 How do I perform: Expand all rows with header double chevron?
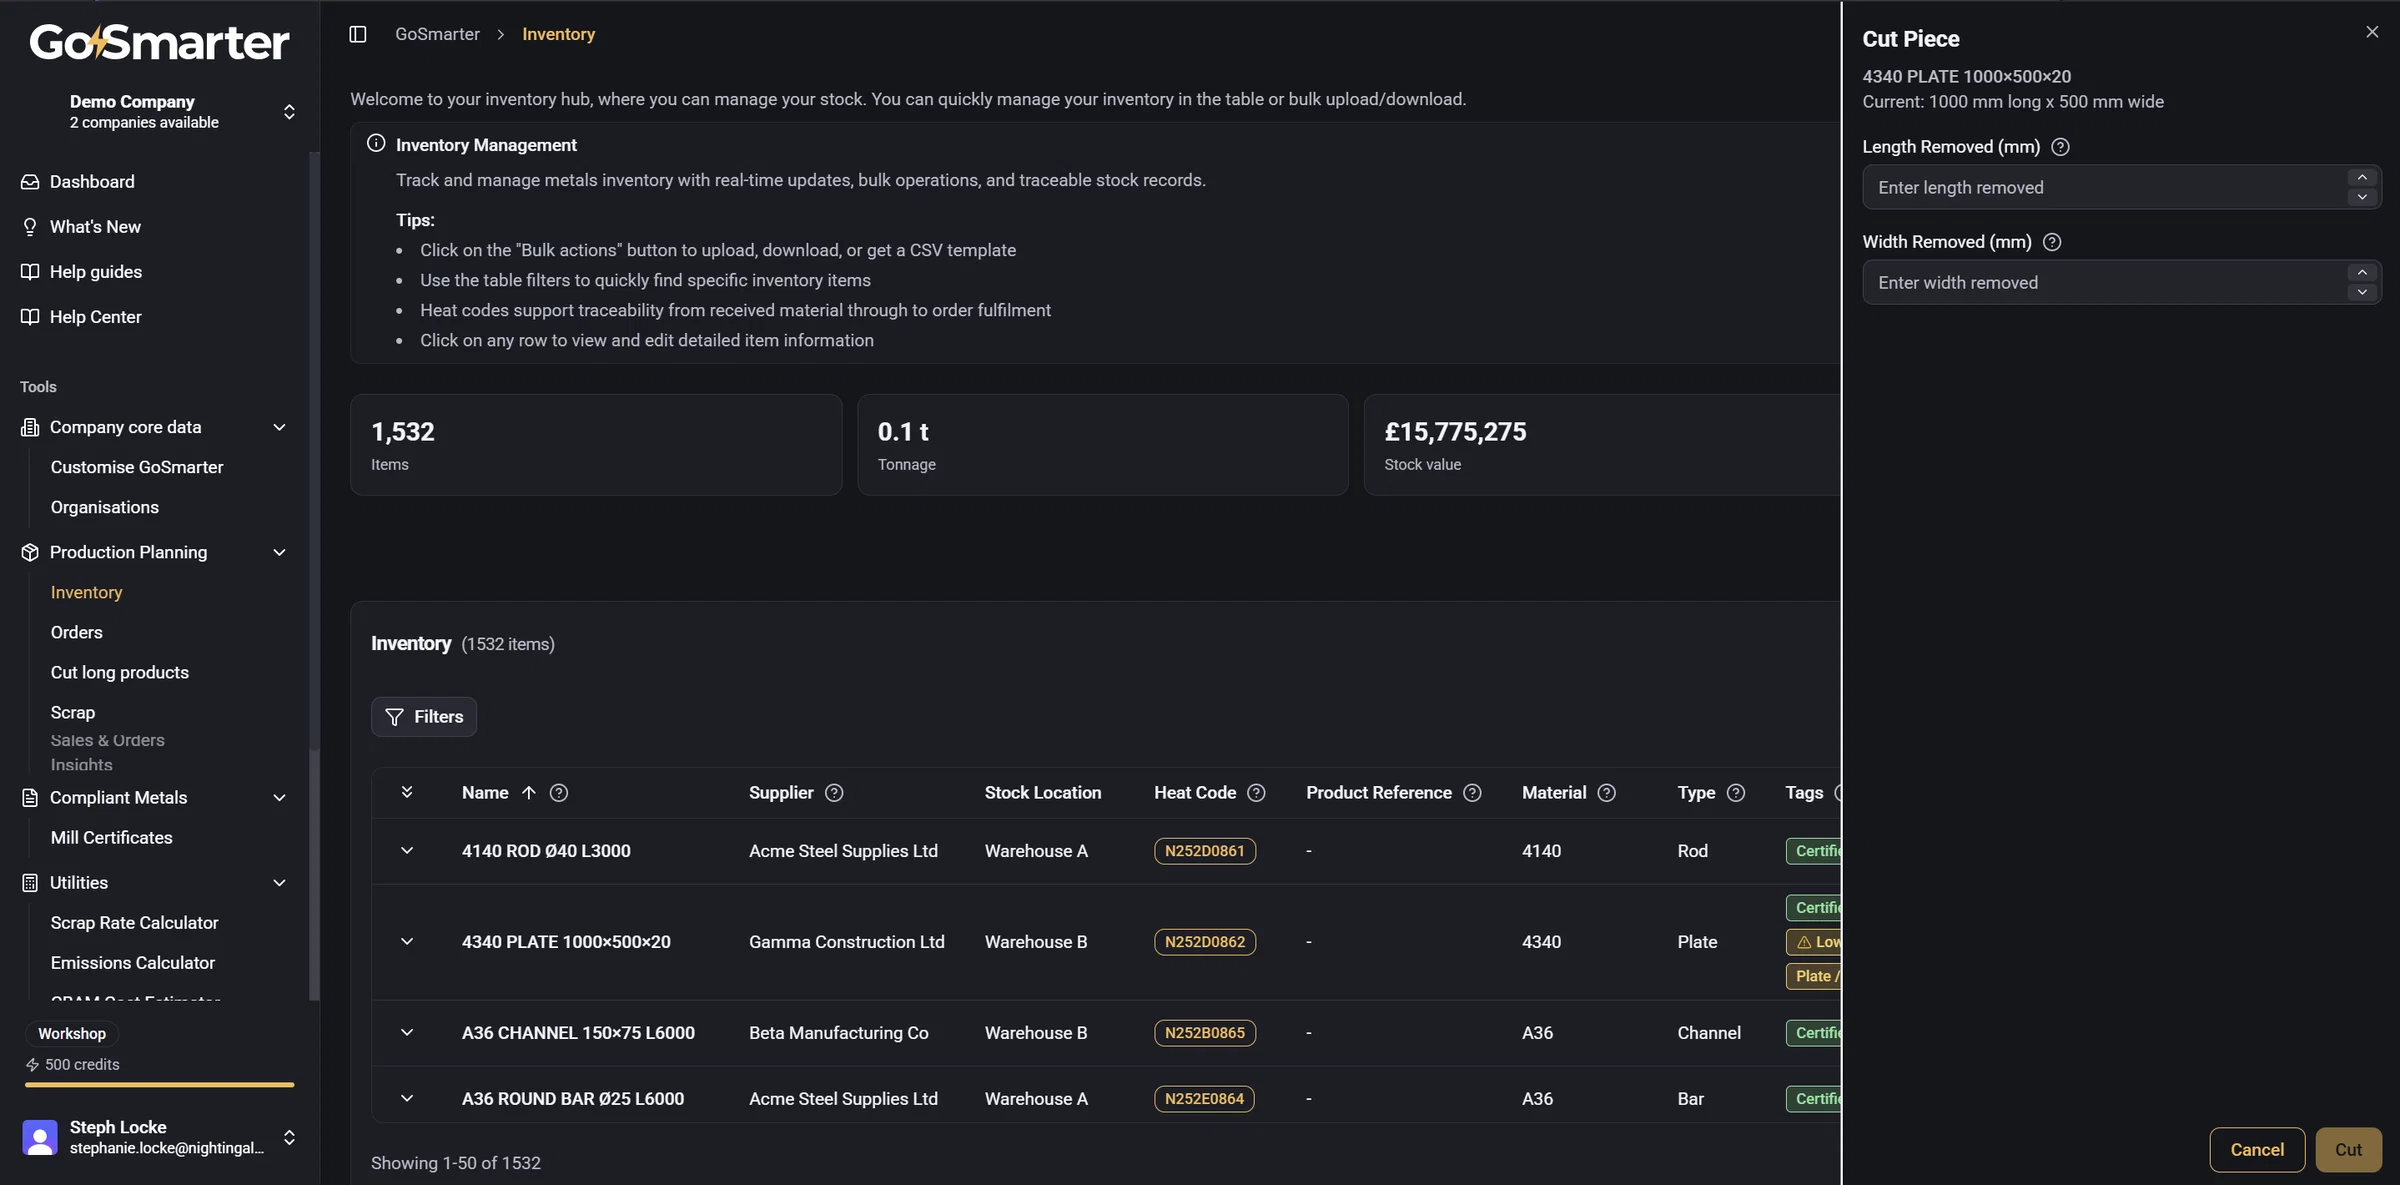pos(407,792)
